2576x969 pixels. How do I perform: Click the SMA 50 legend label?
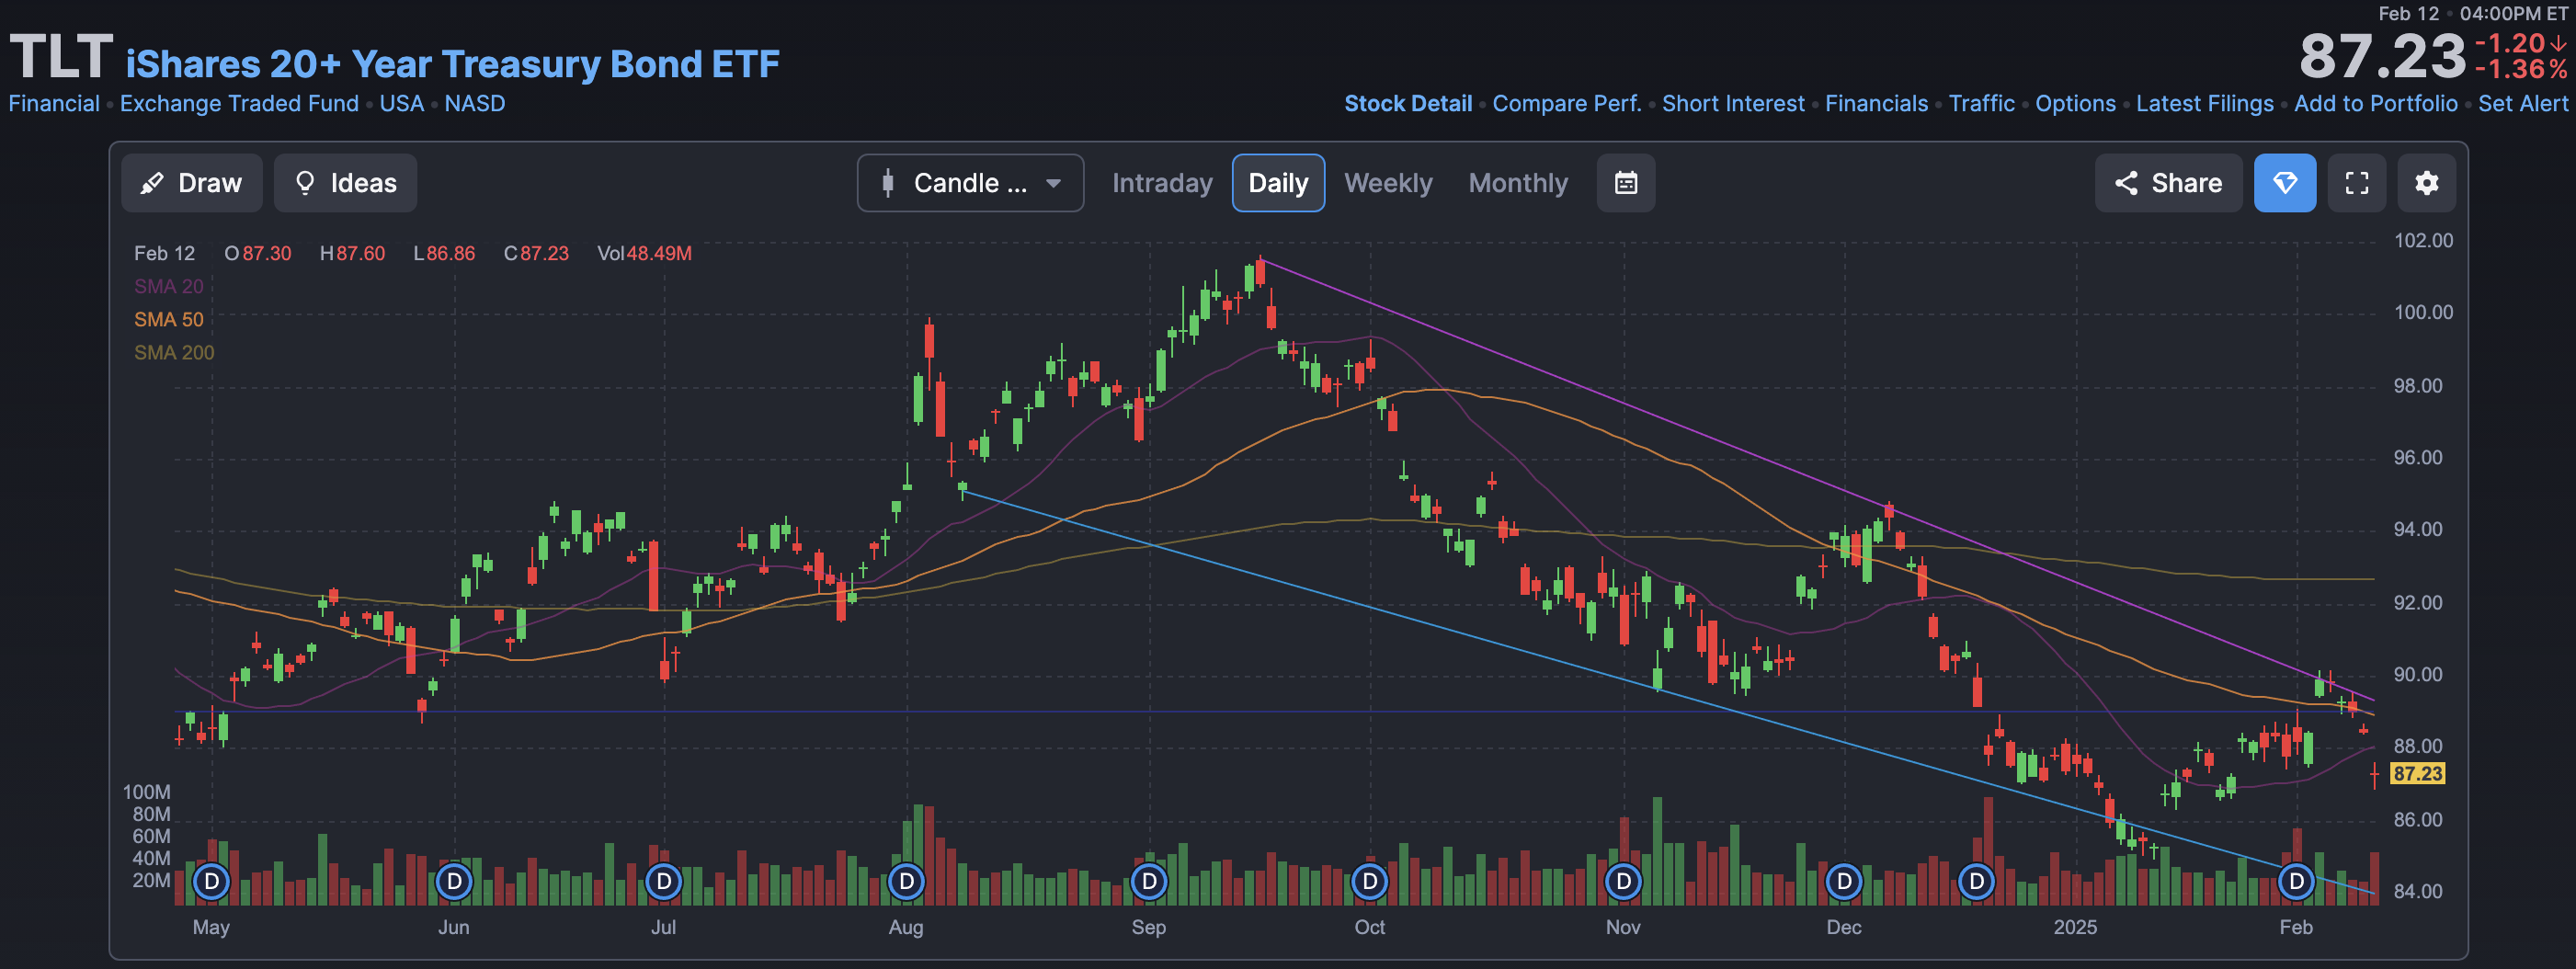tap(169, 320)
